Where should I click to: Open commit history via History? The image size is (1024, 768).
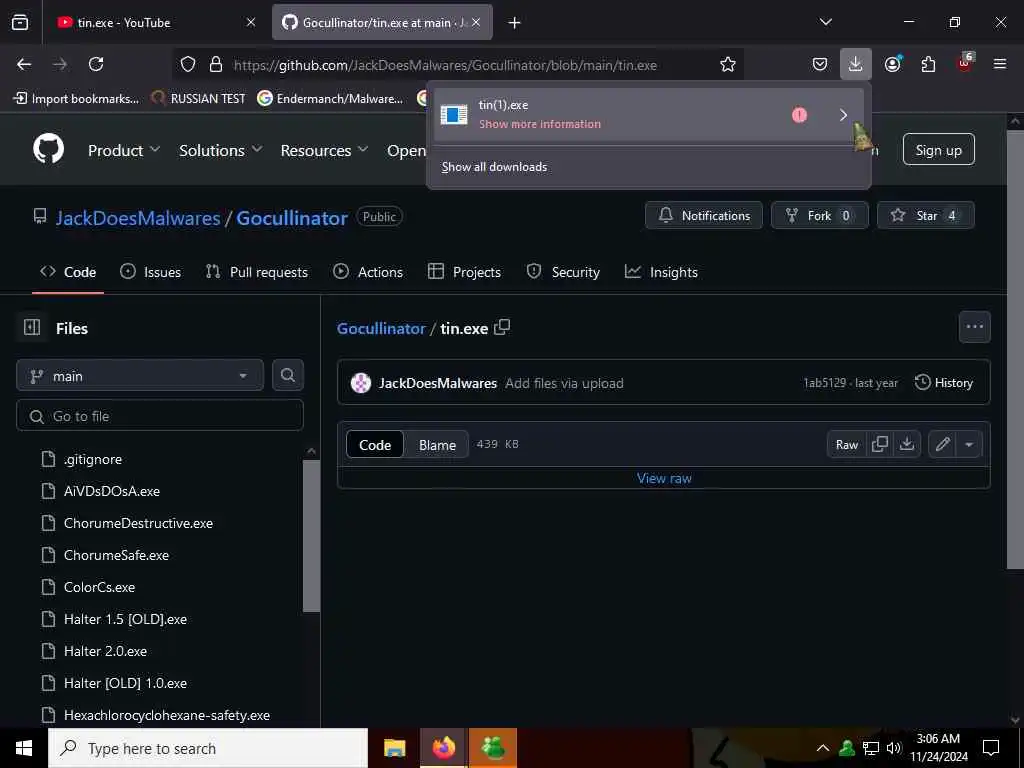tap(944, 383)
